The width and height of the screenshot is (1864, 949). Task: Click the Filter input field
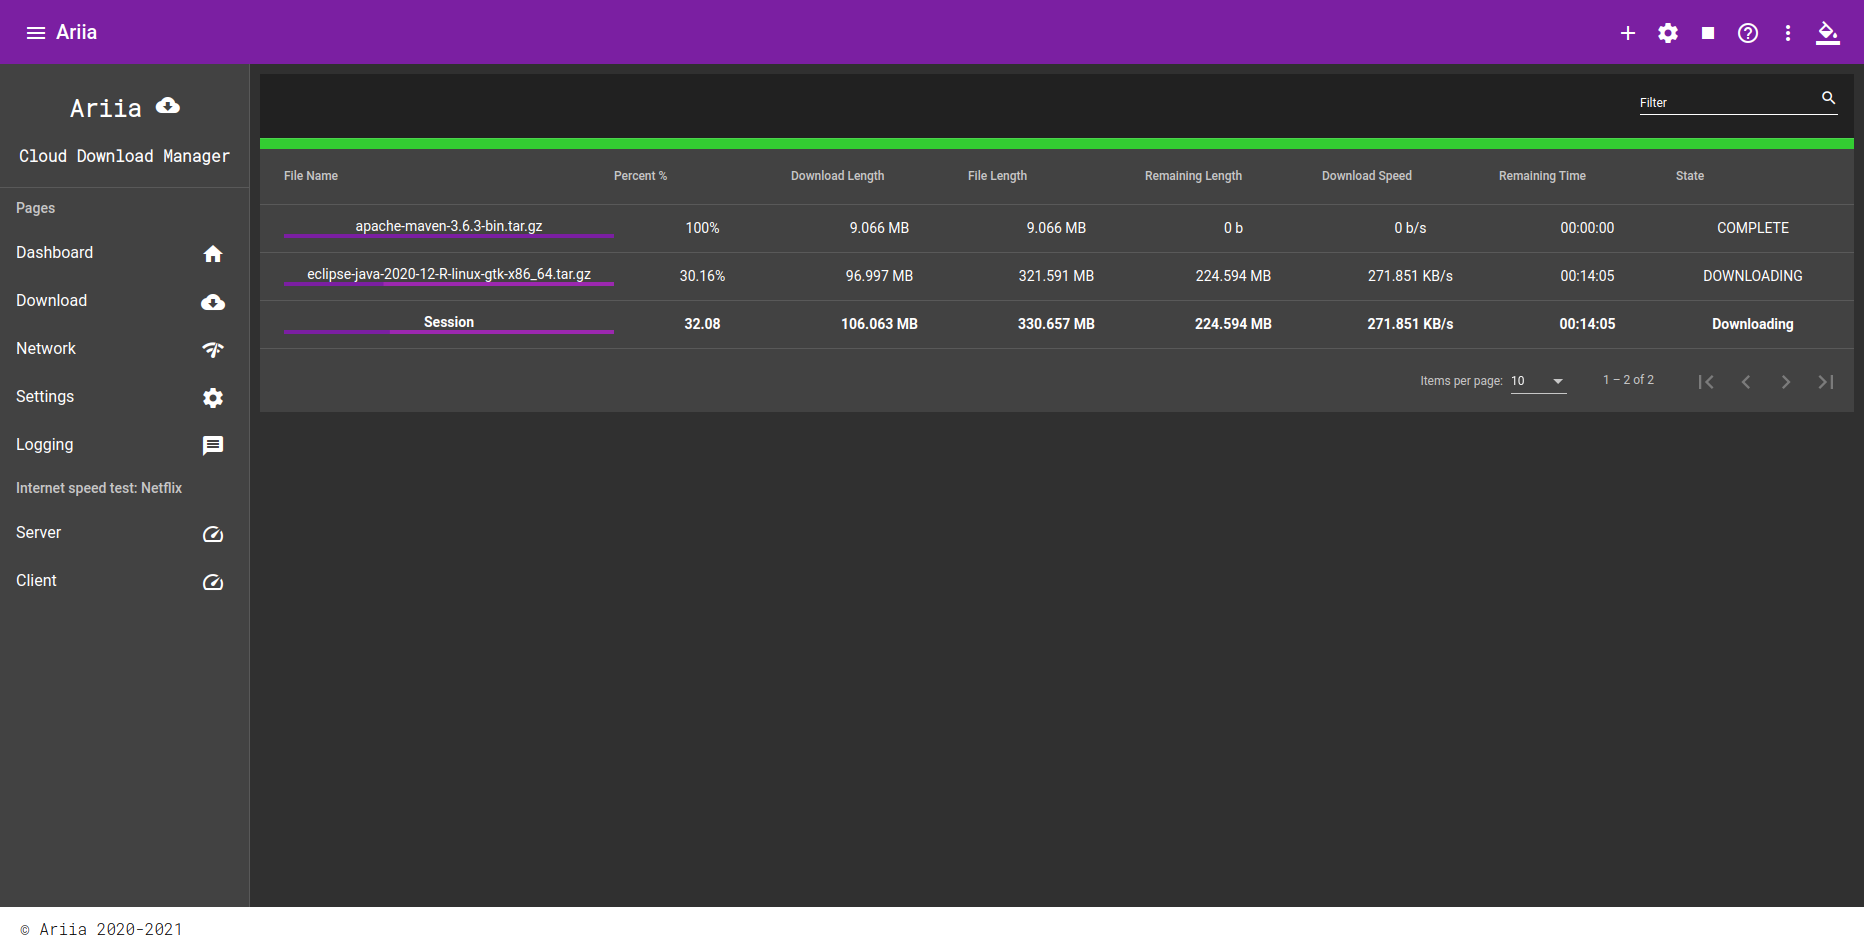(1728, 102)
